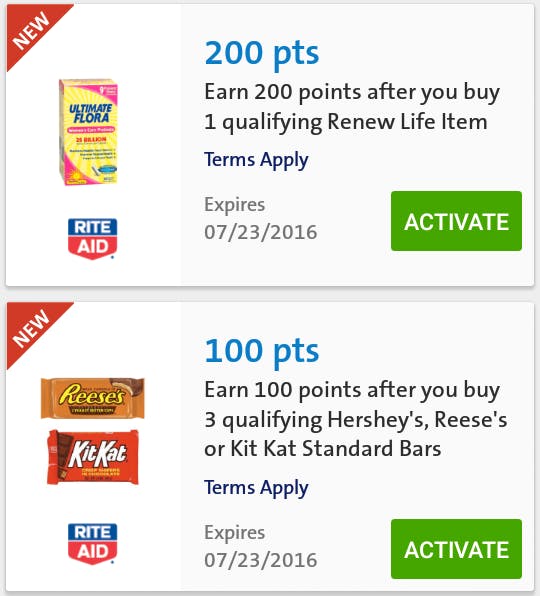The height and width of the screenshot is (596, 540).
Task: Activate the 200 pts Renew Life offer
Action: click(x=456, y=221)
